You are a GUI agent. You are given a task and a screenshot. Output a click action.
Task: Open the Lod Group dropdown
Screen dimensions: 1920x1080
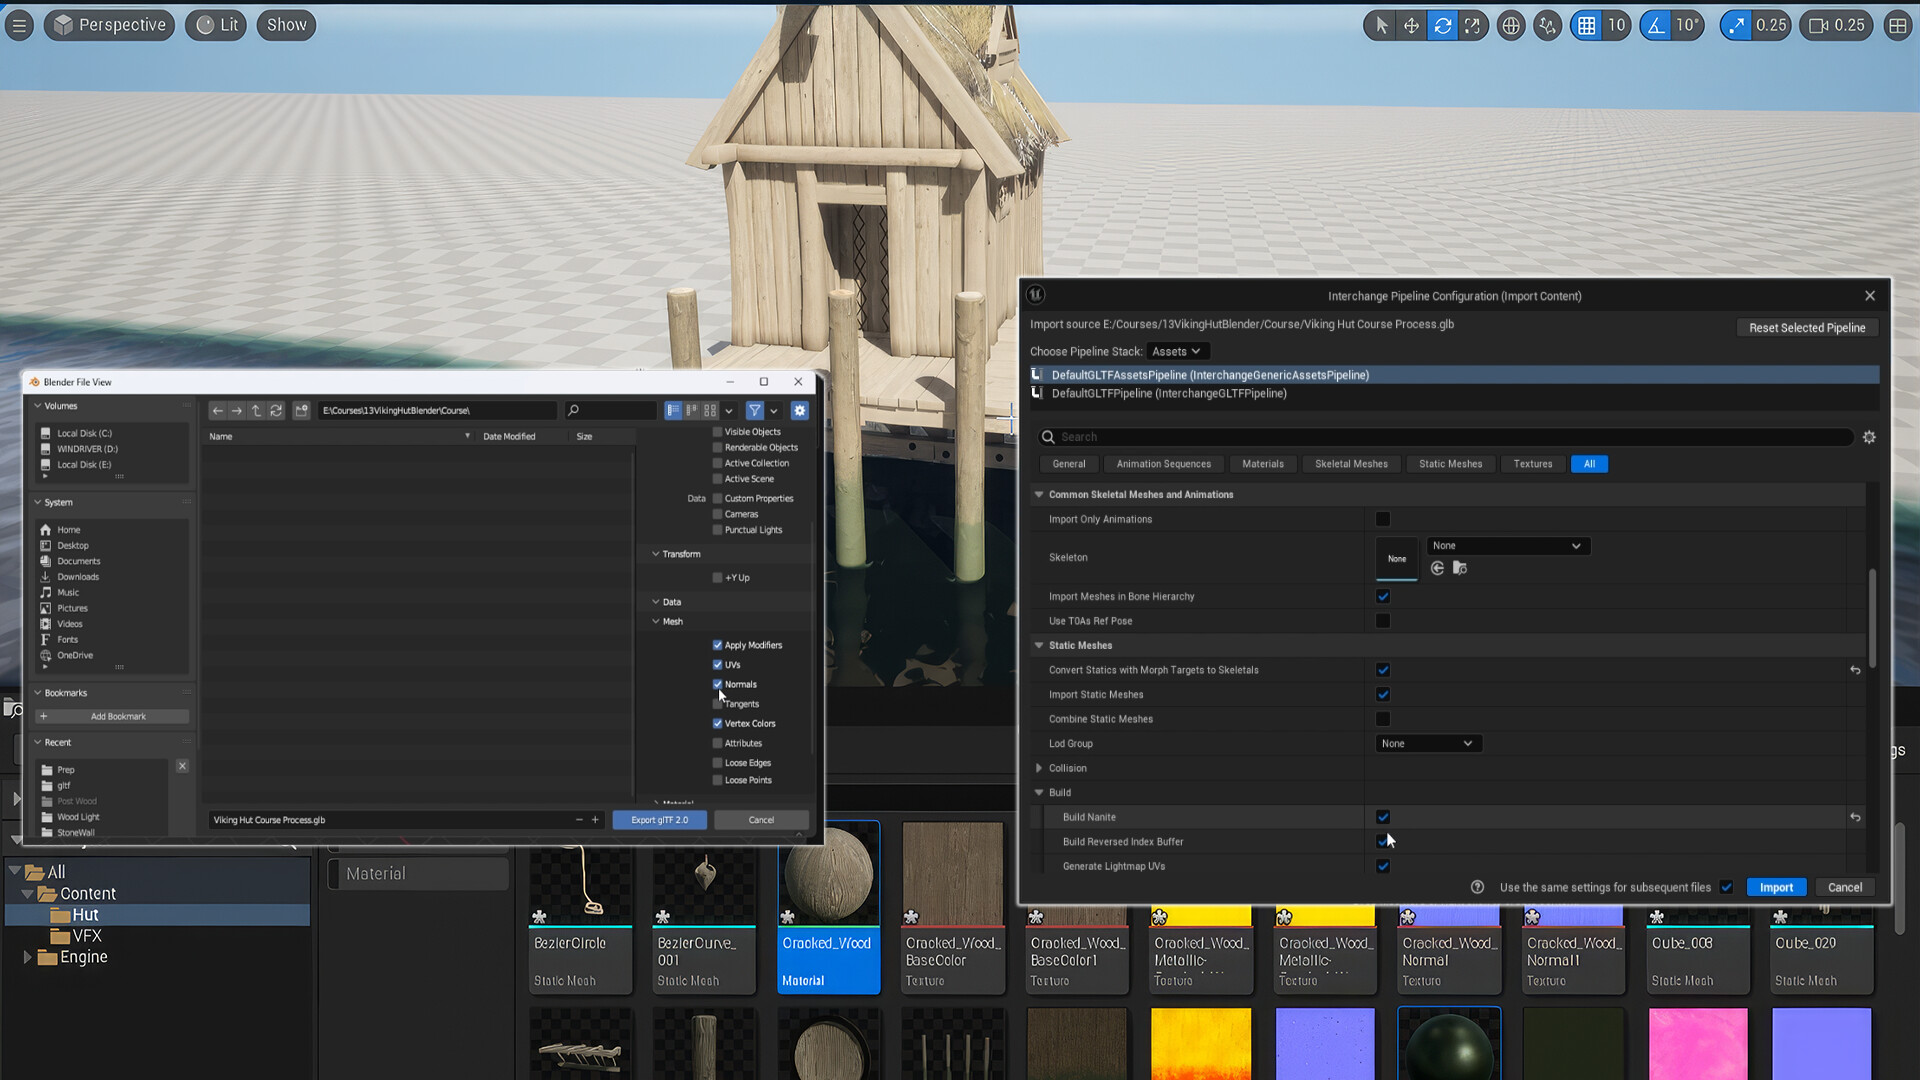pos(1427,743)
